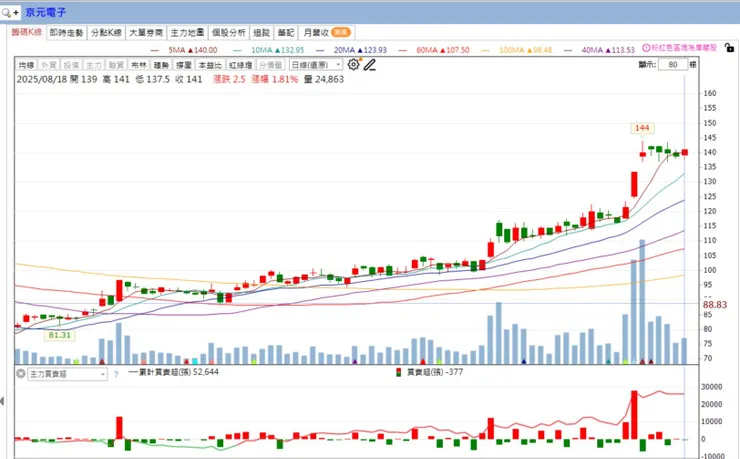740x459 pixels.
Task: Click the 20MA legend entry
Action: click(352, 50)
